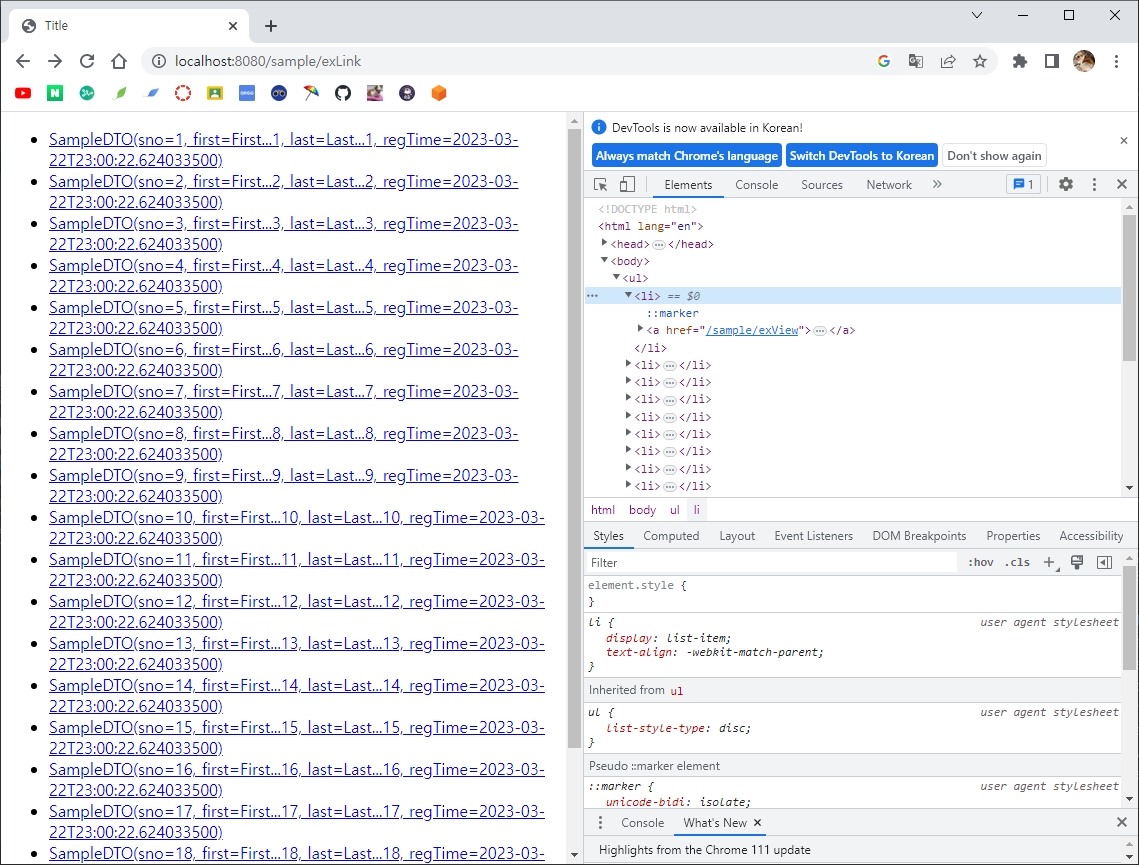Translate this page icon
This screenshot has height=865, width=1139.
coord(916,61)
